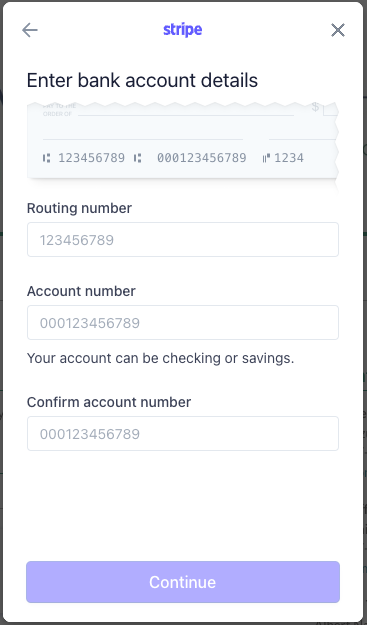The height and width of the screenshot is (625, 367).
Task: Click the Account number label
Action: pos(81,291)
